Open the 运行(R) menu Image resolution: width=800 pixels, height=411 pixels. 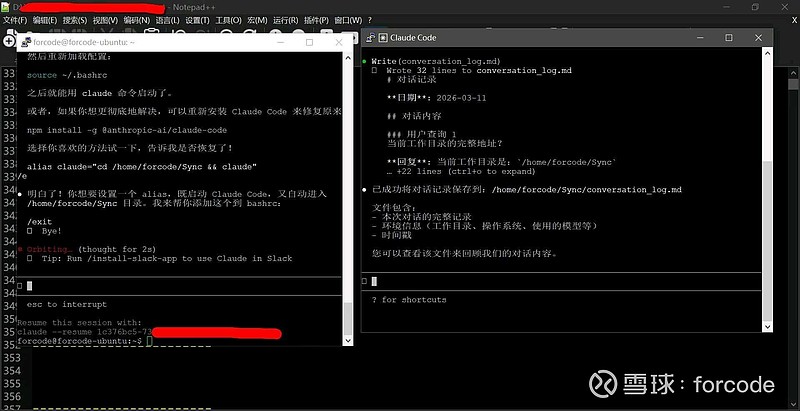coord(285,20)
